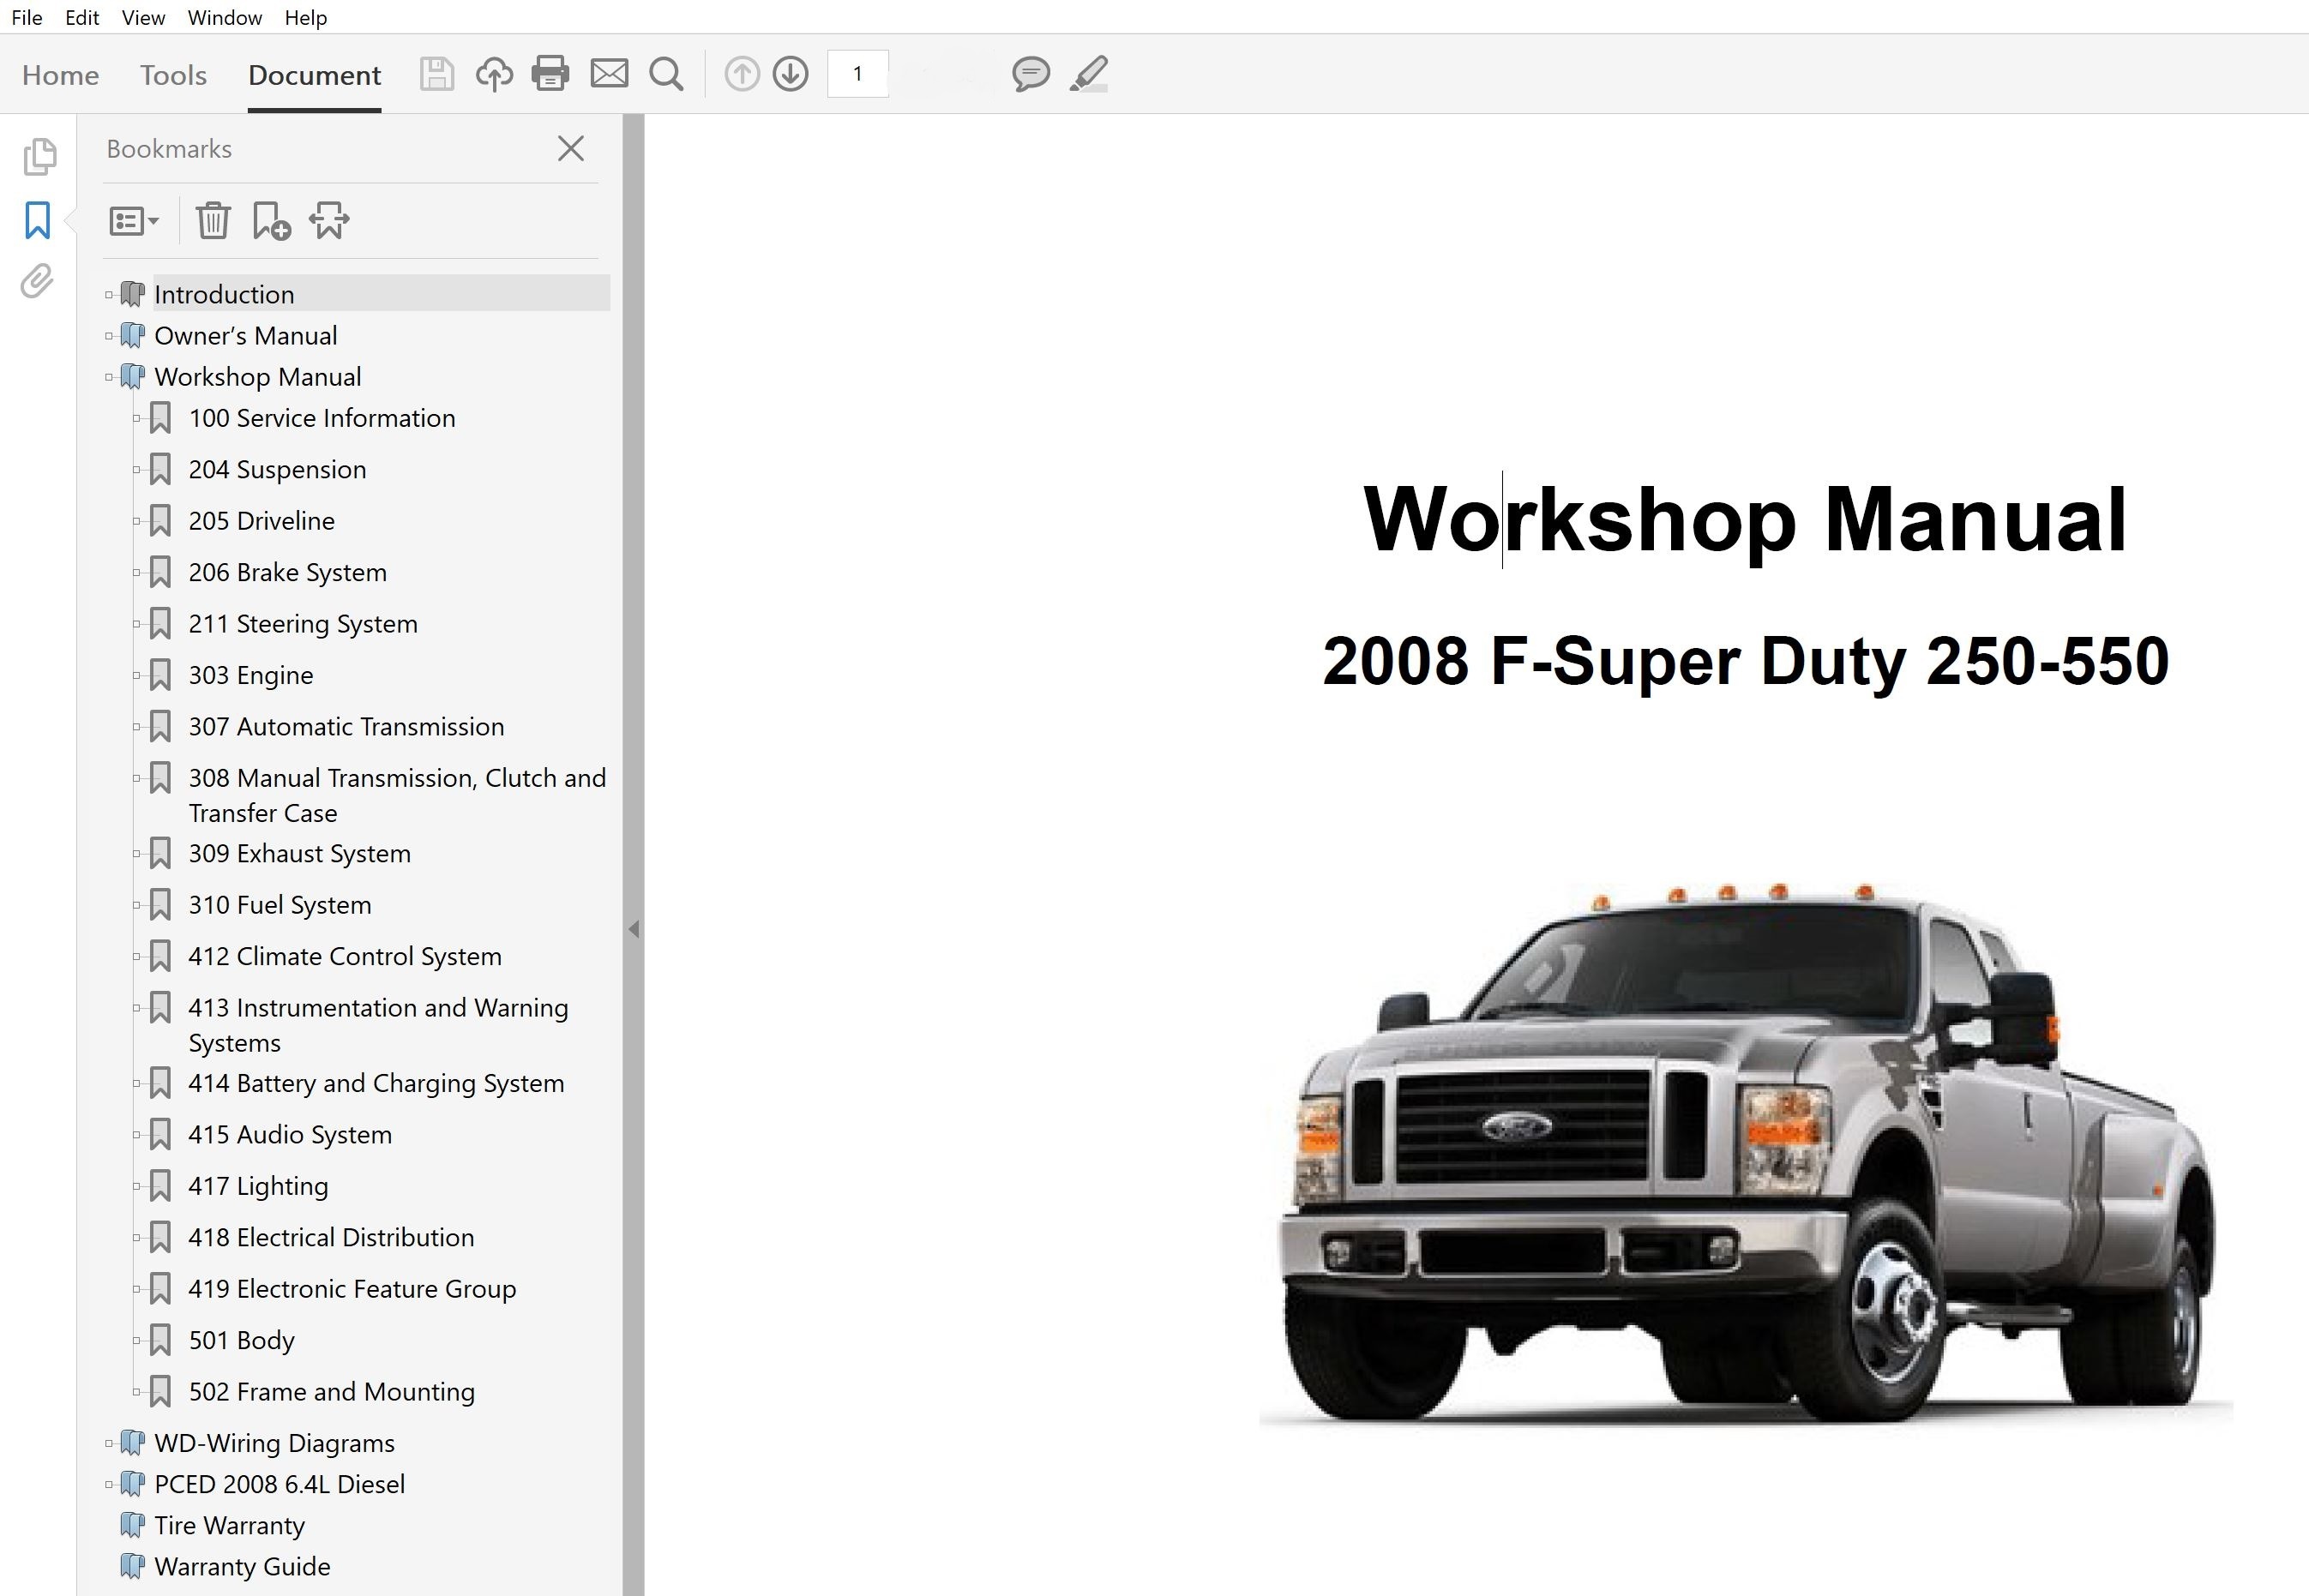
Task: Open 308 Manual Transmission, Clutch bookmark
Action: 397,795
